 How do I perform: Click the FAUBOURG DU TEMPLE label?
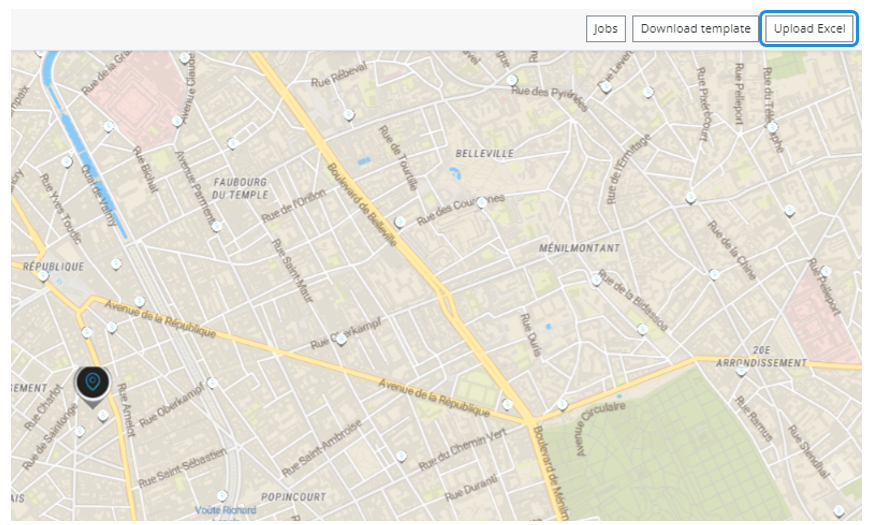point(241,189)
